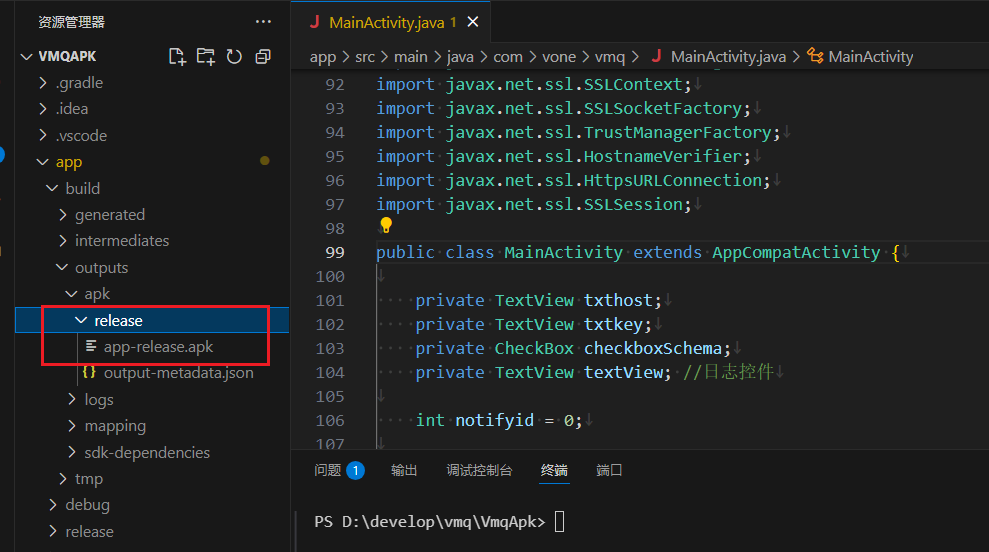Screen dimensions: 989x552
Task: Refresh the explorer file tree
Action: click(x=234, y=57)
